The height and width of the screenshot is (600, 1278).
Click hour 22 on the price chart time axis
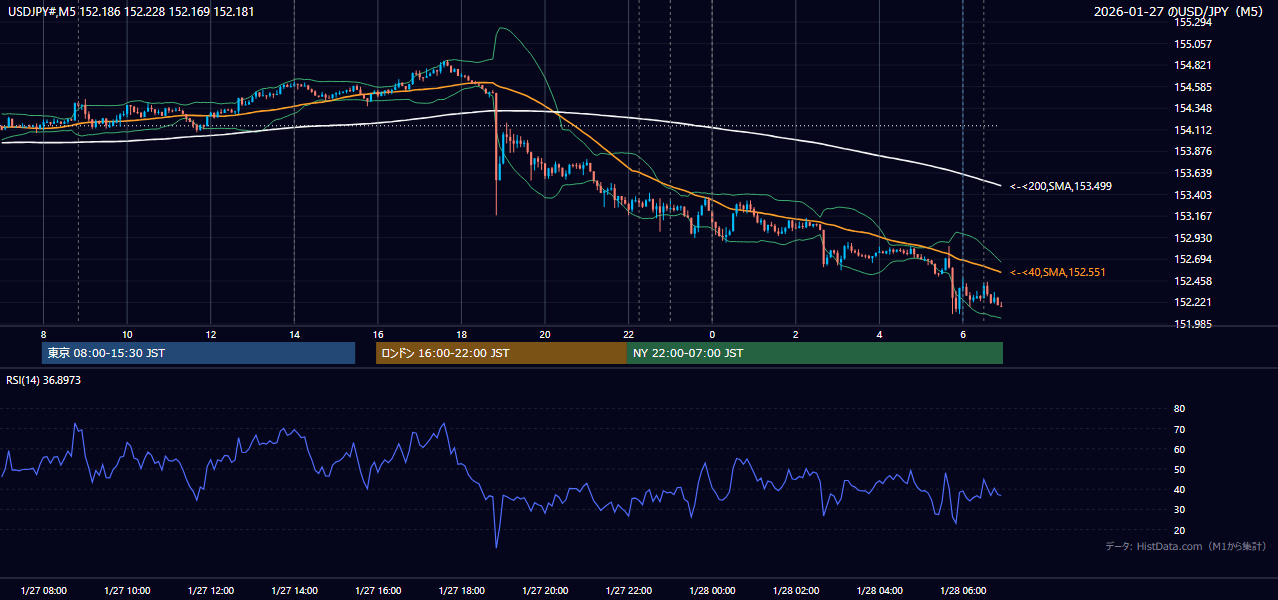coord(629,334)
